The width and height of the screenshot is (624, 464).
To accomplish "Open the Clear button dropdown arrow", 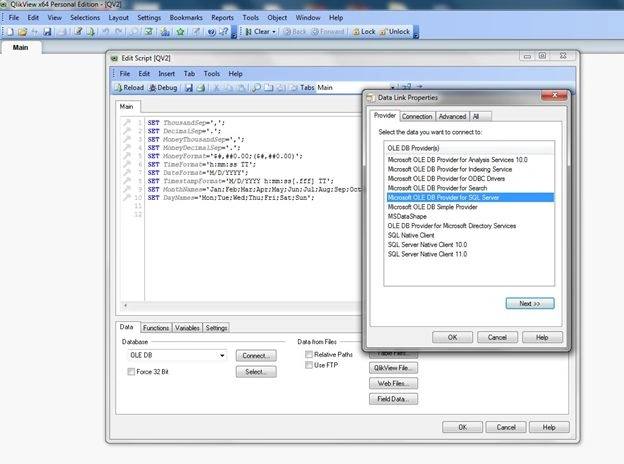I will (274, 32).
